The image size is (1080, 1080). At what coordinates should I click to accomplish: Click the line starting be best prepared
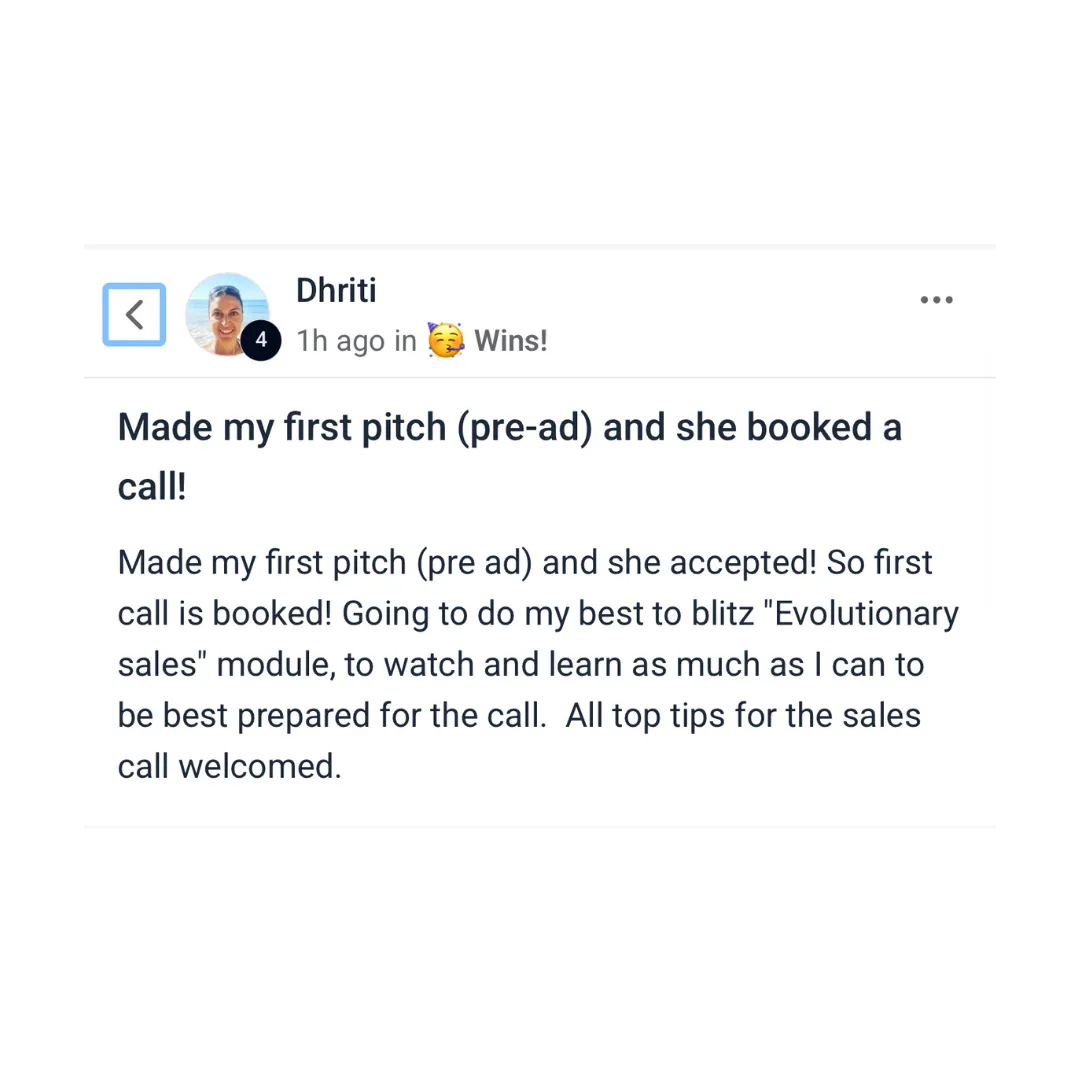pyautogui.click(x=519, y=716)
